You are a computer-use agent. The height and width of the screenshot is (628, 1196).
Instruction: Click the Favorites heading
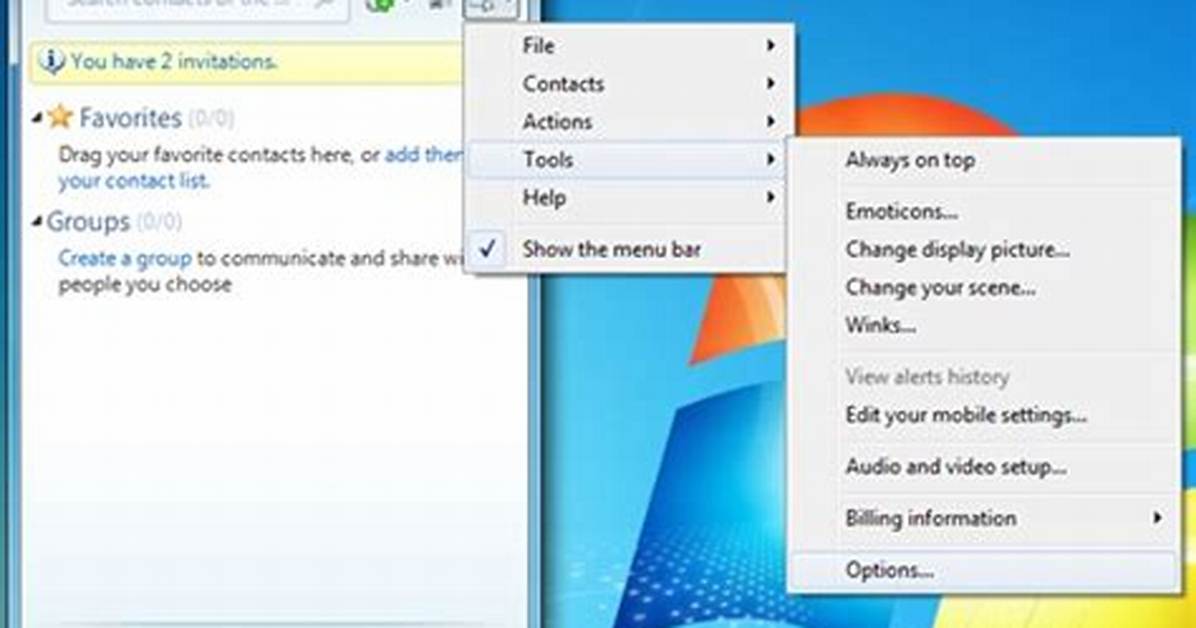coord(131,118)
